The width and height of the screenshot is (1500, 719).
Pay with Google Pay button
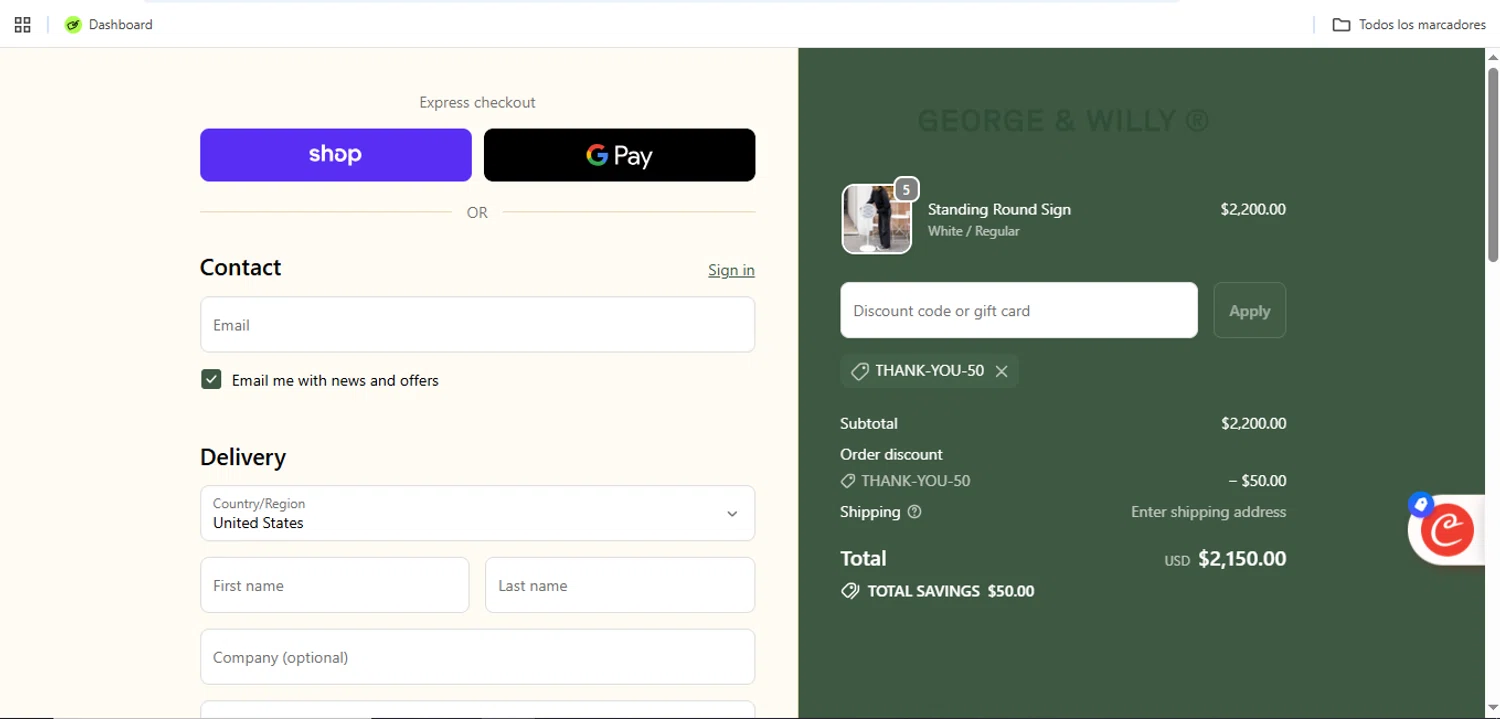pyautogui.click(x=620, y=155)
